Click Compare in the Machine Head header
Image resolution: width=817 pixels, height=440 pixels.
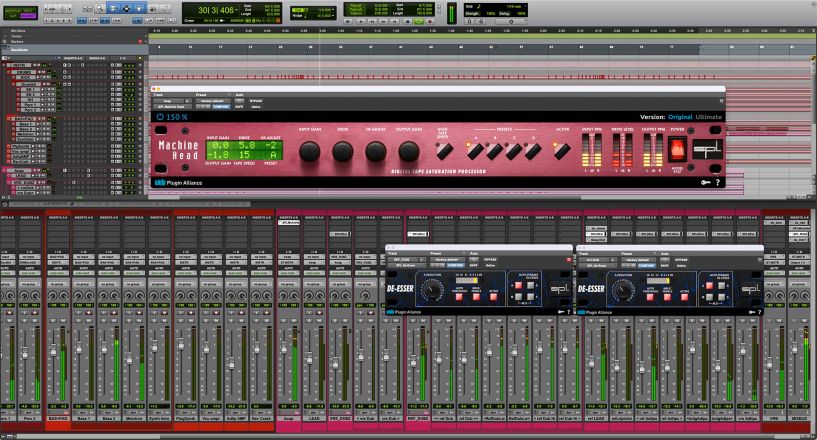point(221,106)
